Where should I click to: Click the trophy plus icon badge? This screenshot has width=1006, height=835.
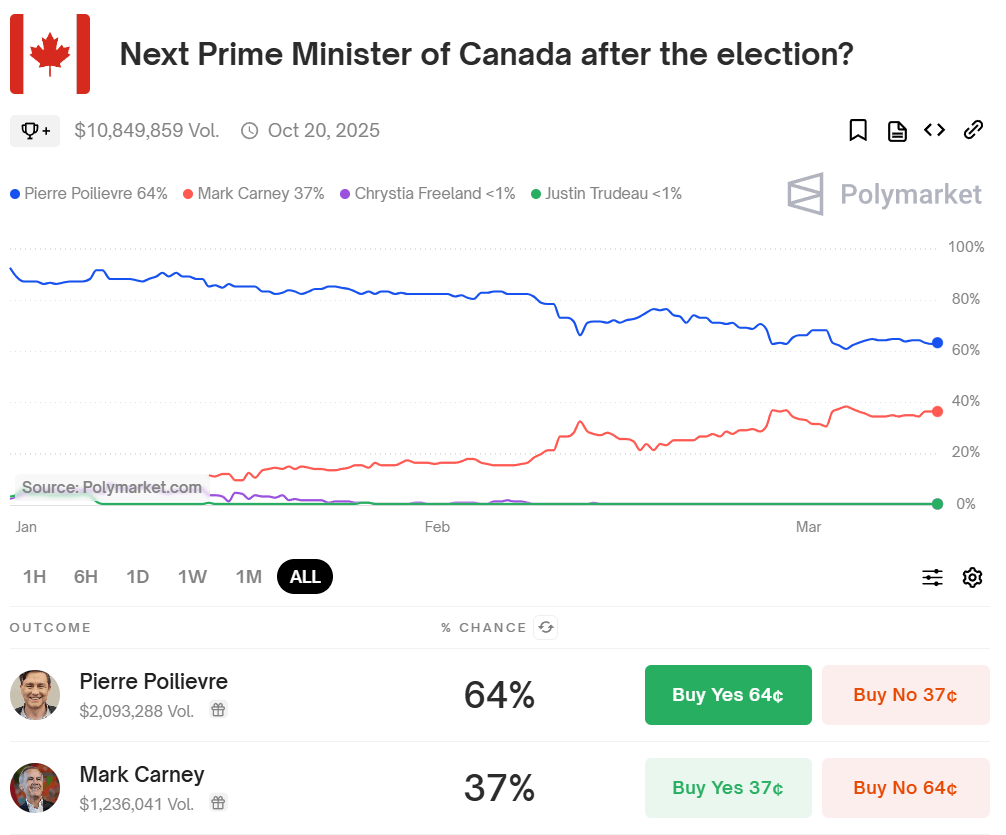pos(35,130)
